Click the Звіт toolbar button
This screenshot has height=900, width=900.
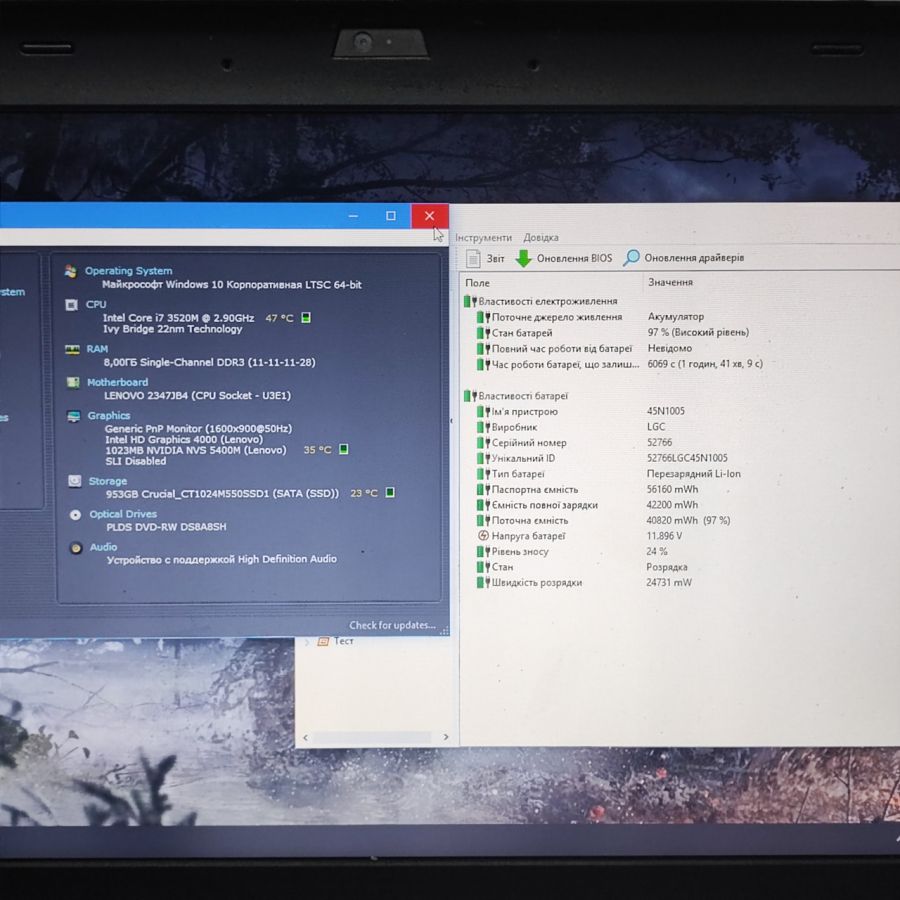tap(485, 258)
